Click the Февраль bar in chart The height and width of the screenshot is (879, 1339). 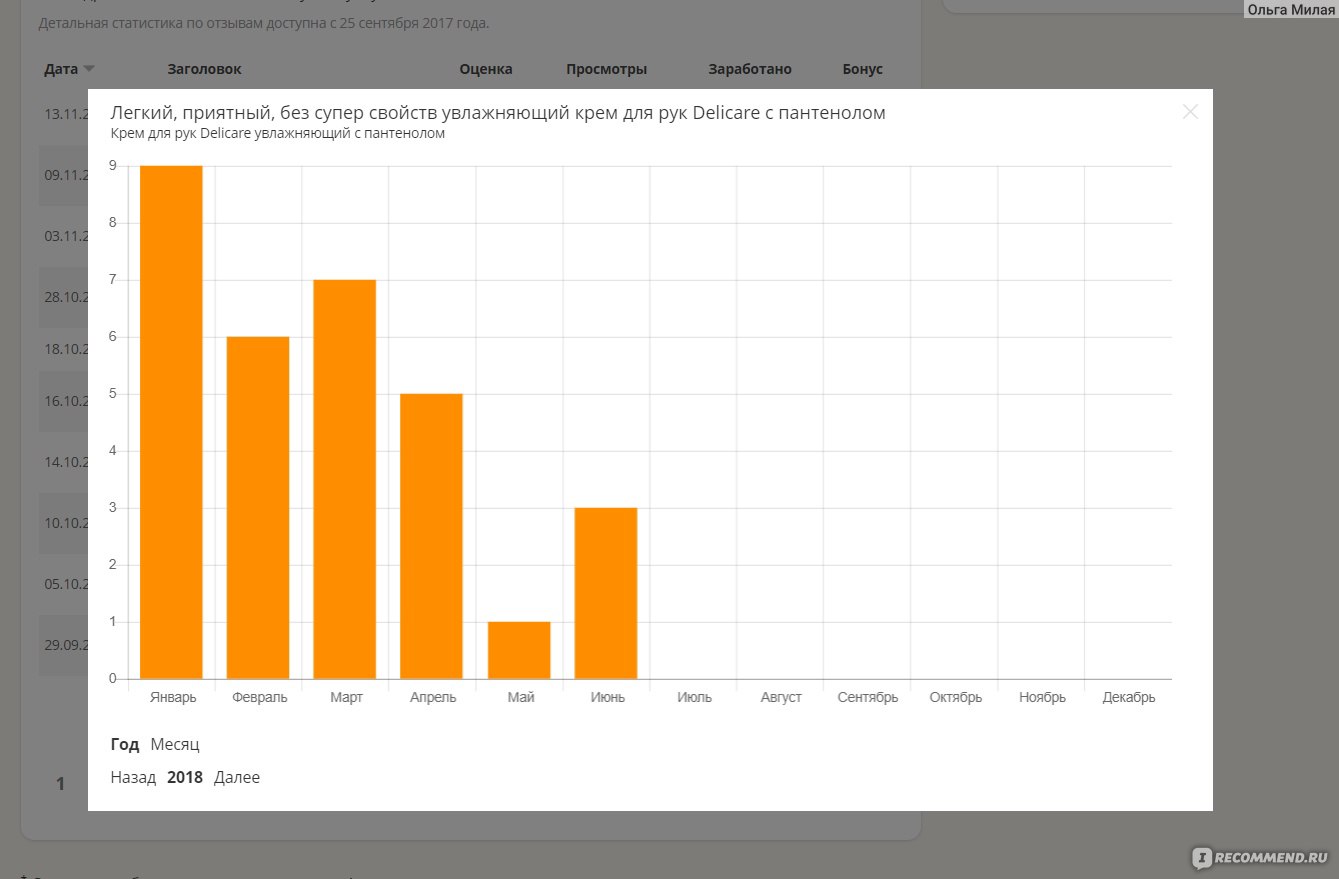click(258, 508)
